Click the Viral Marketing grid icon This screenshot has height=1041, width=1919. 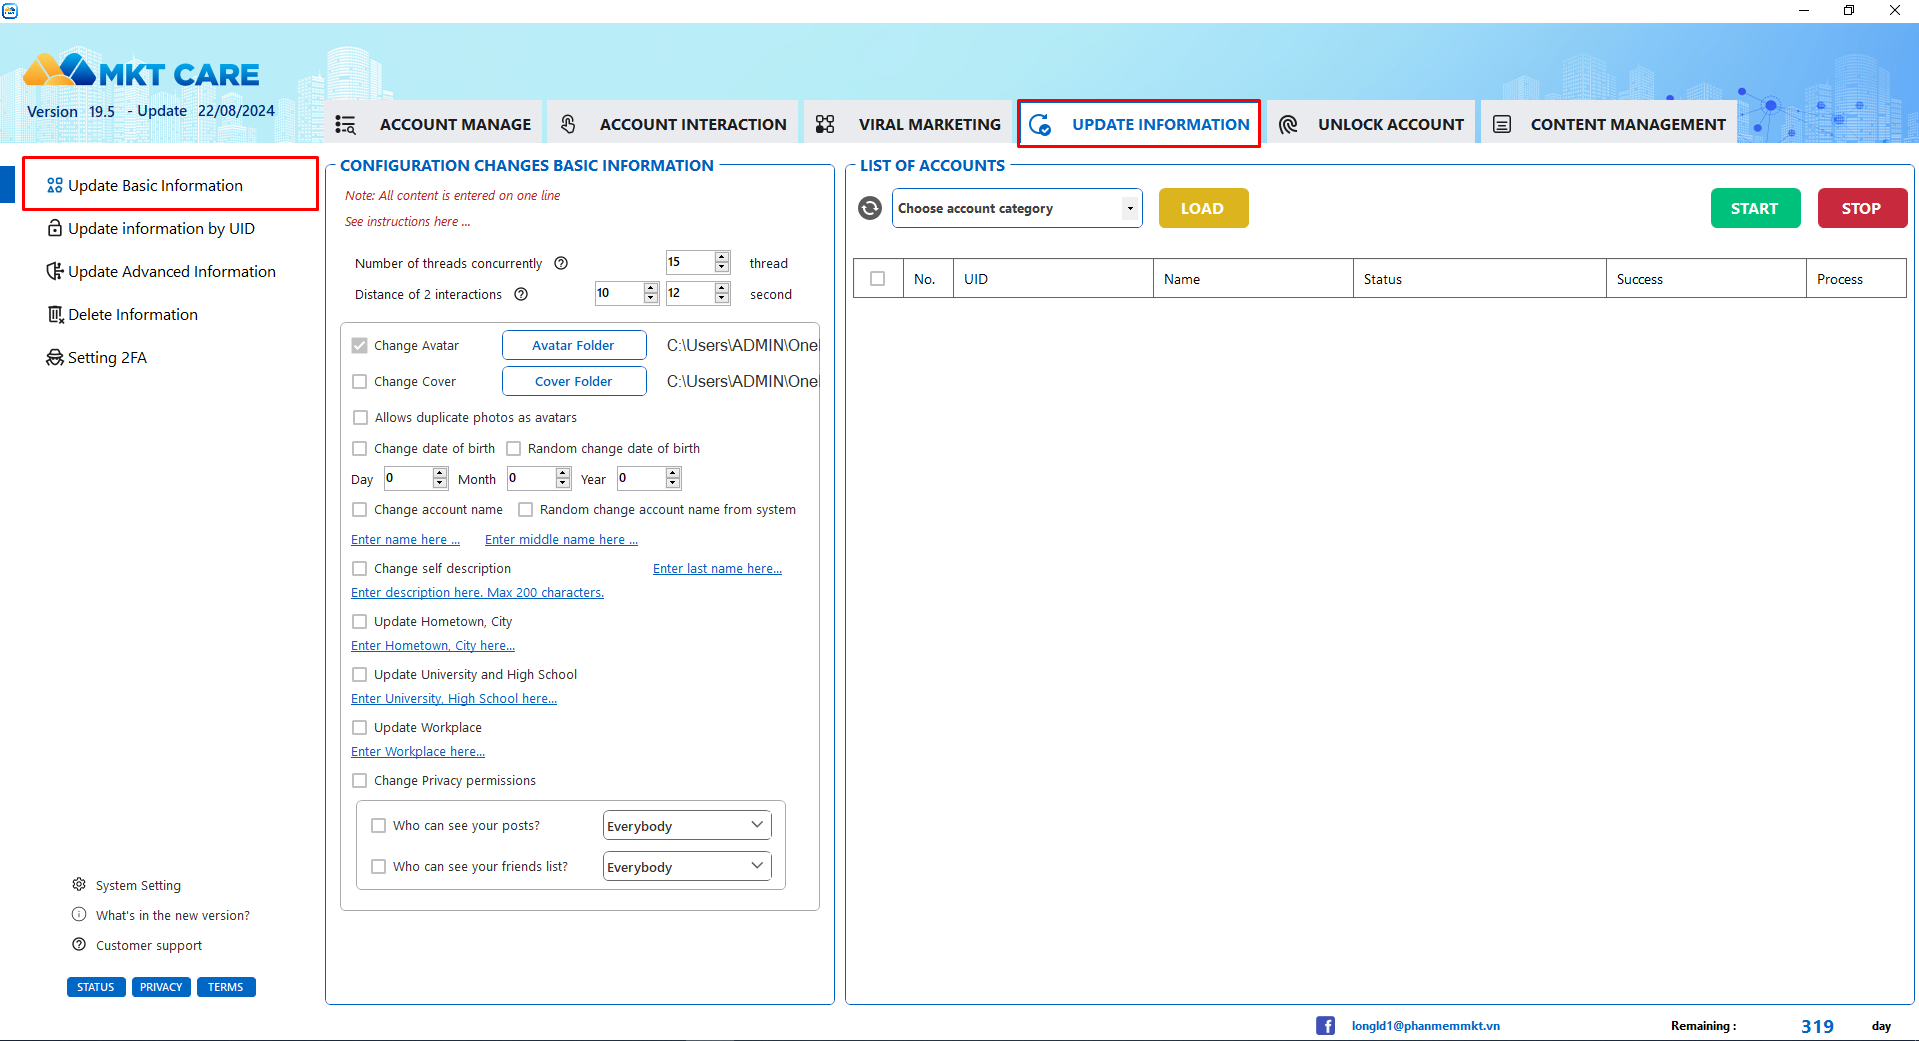(x=825, y=124)
